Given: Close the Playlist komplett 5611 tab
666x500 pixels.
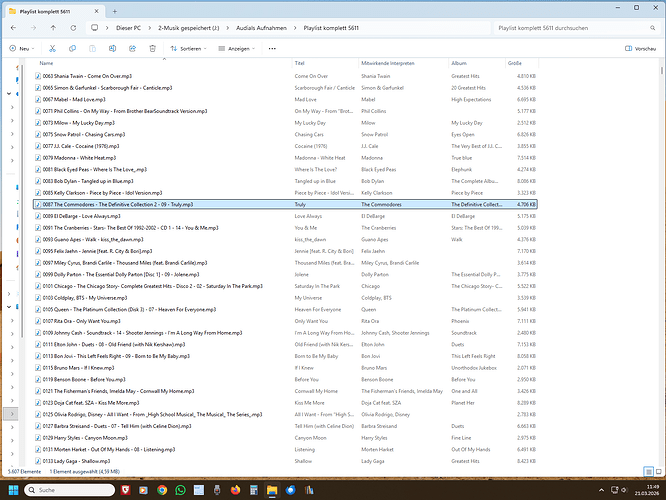Looking at the screenshot, I should click(x=96, y=11).
